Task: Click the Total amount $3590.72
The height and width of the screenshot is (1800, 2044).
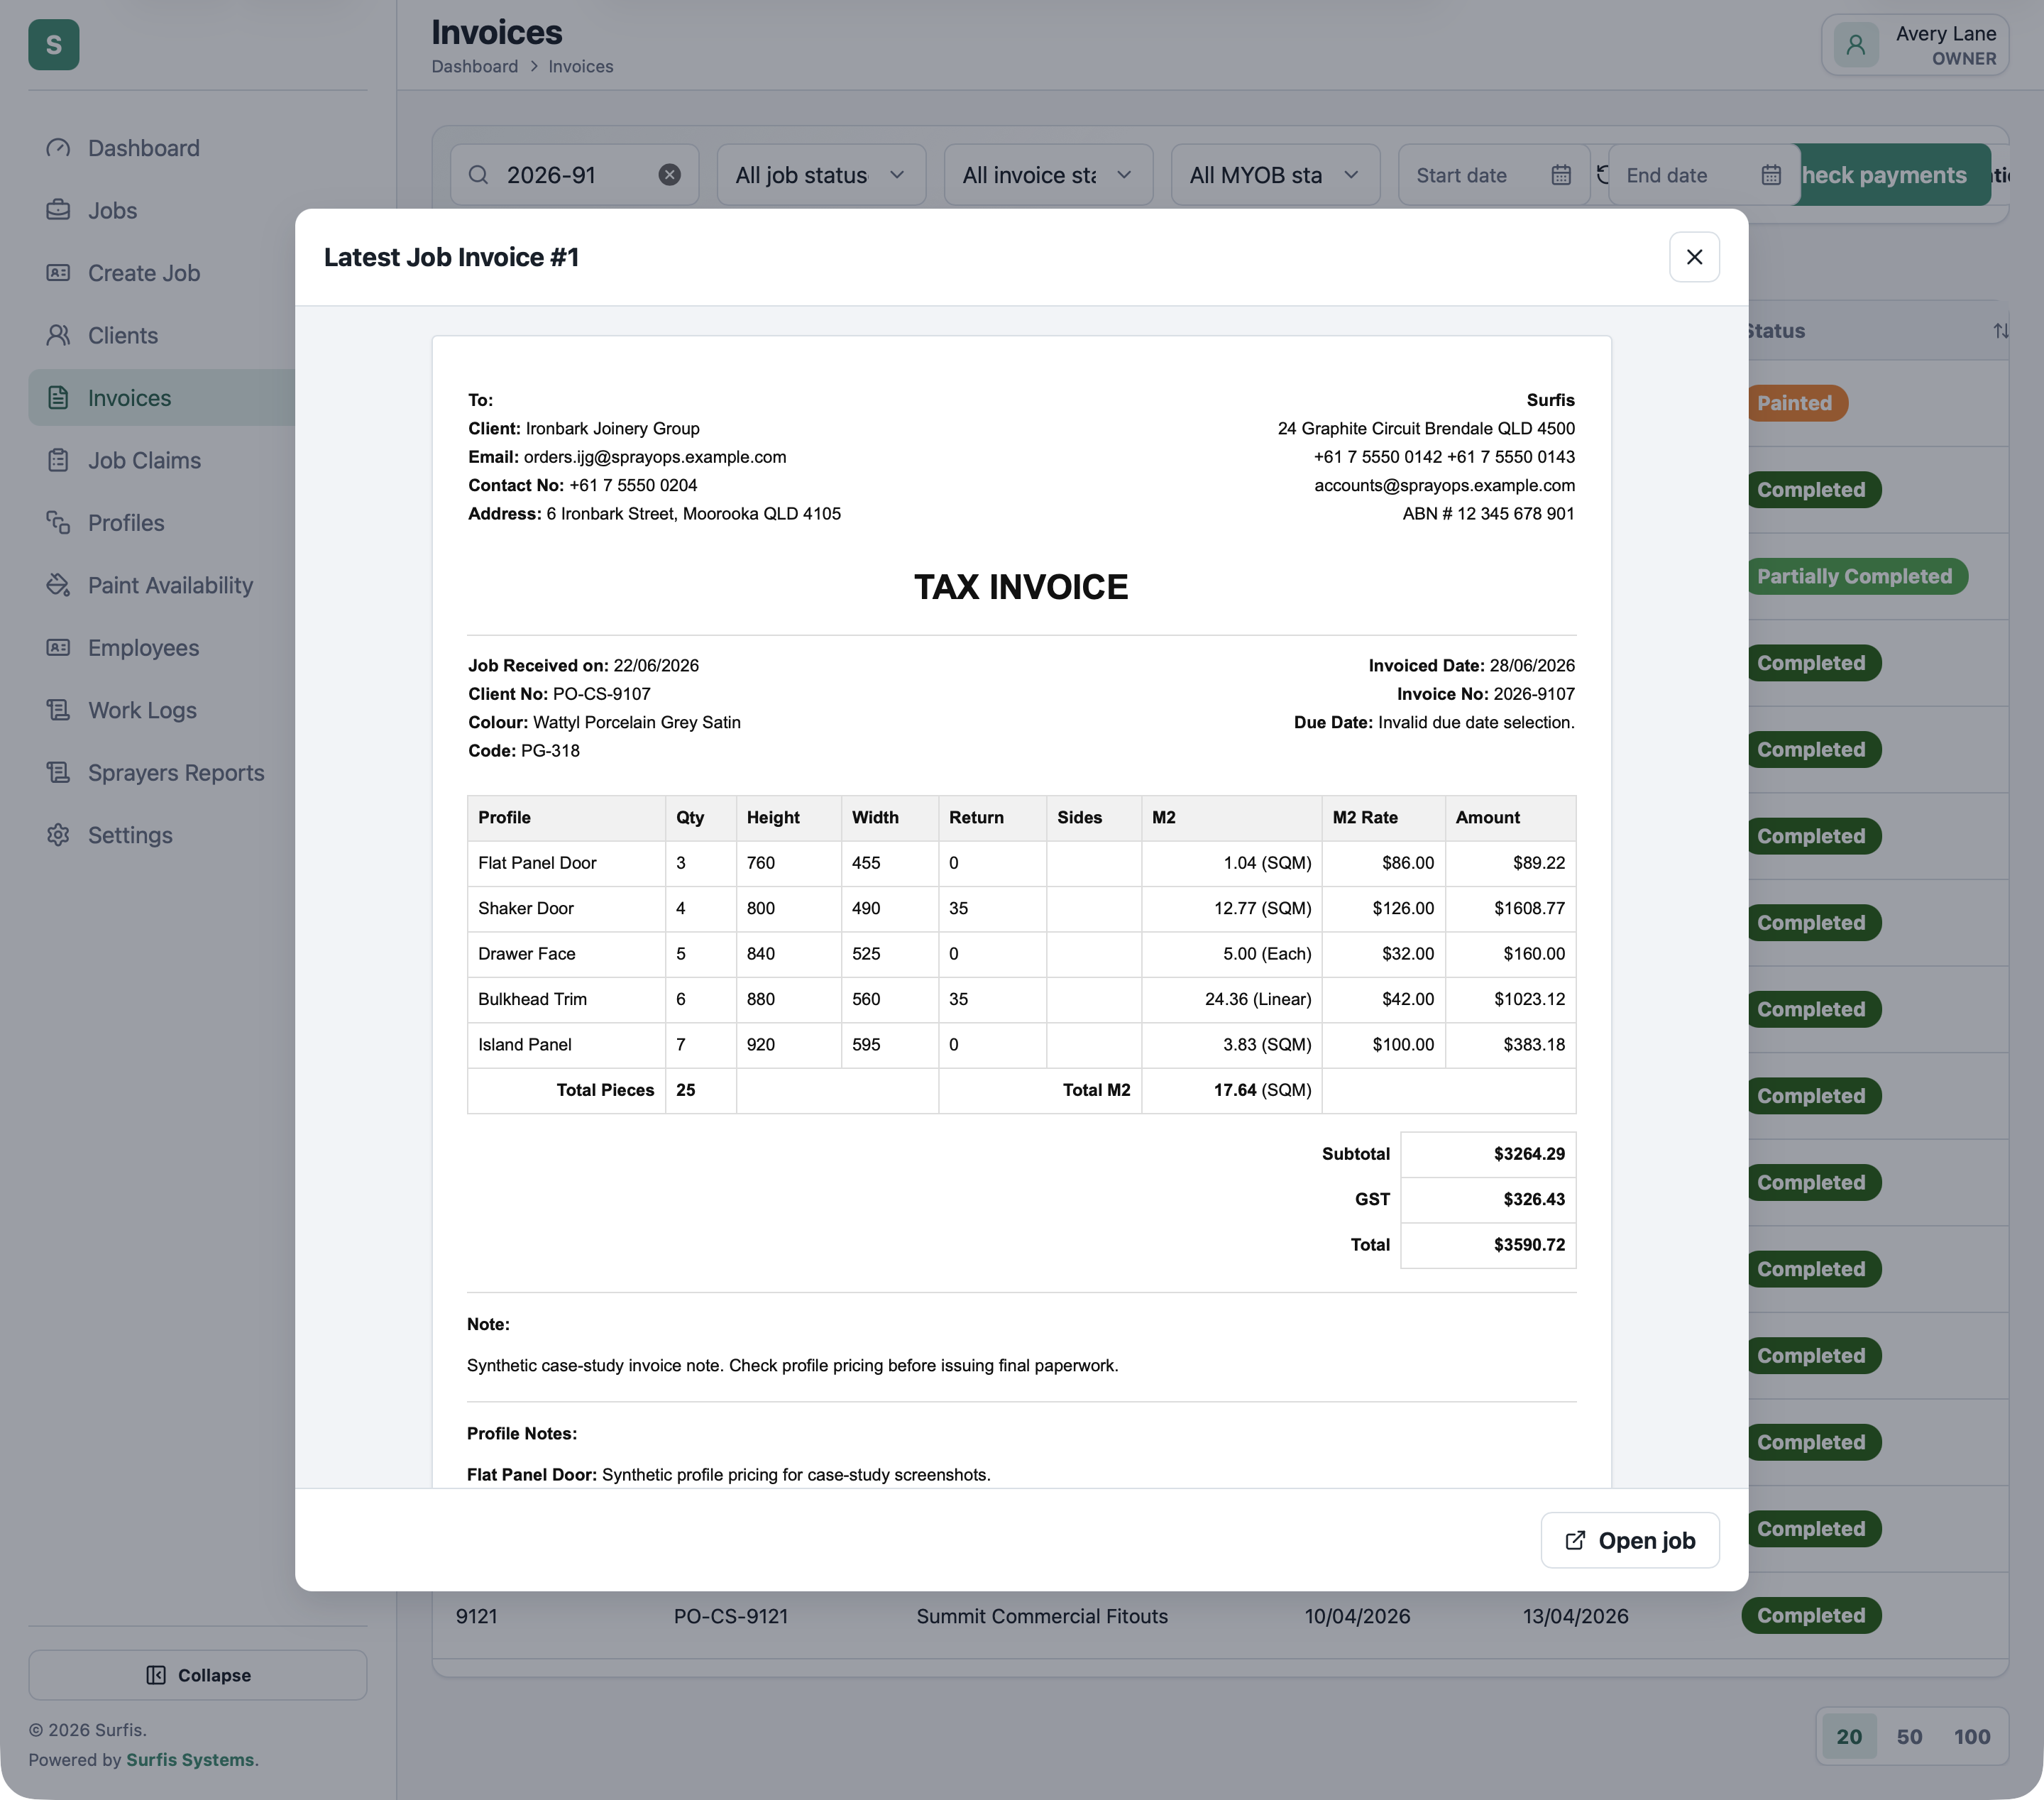Action: click(1529, 1245)
